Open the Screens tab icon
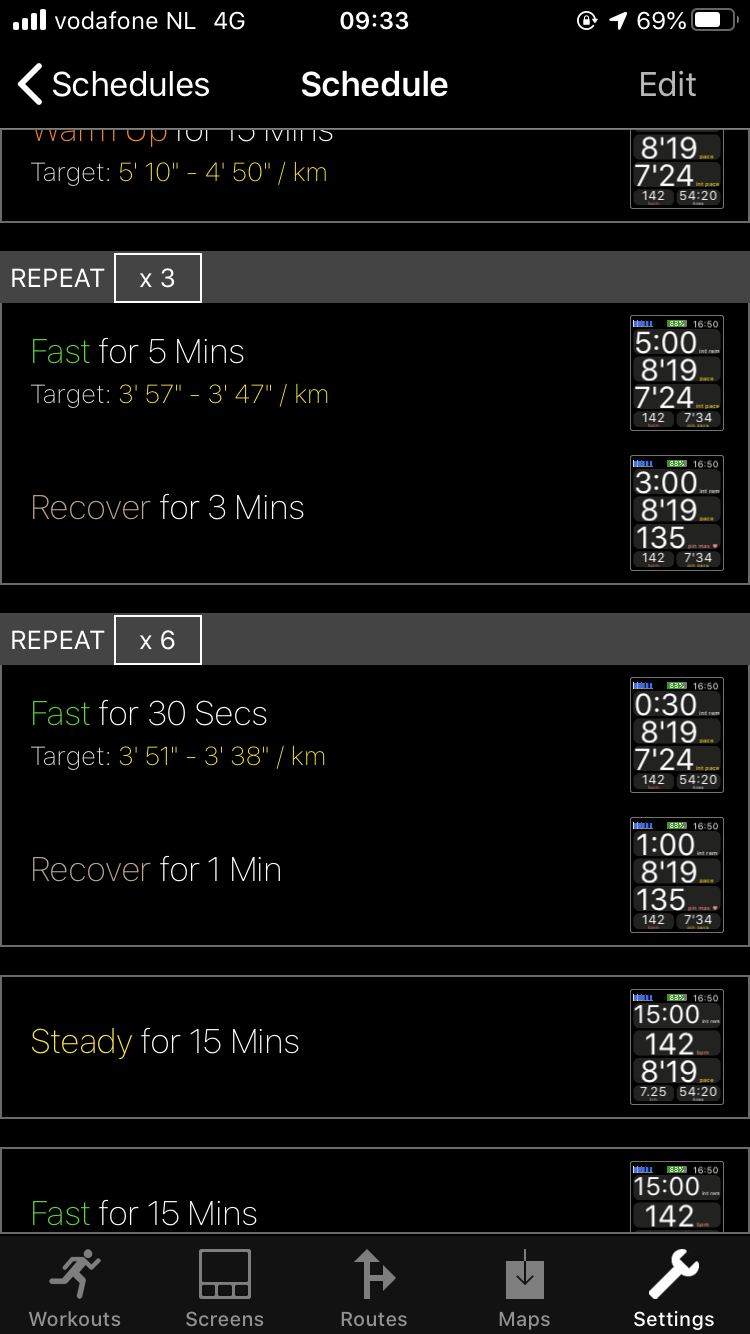 click(x=224, y=1273)
